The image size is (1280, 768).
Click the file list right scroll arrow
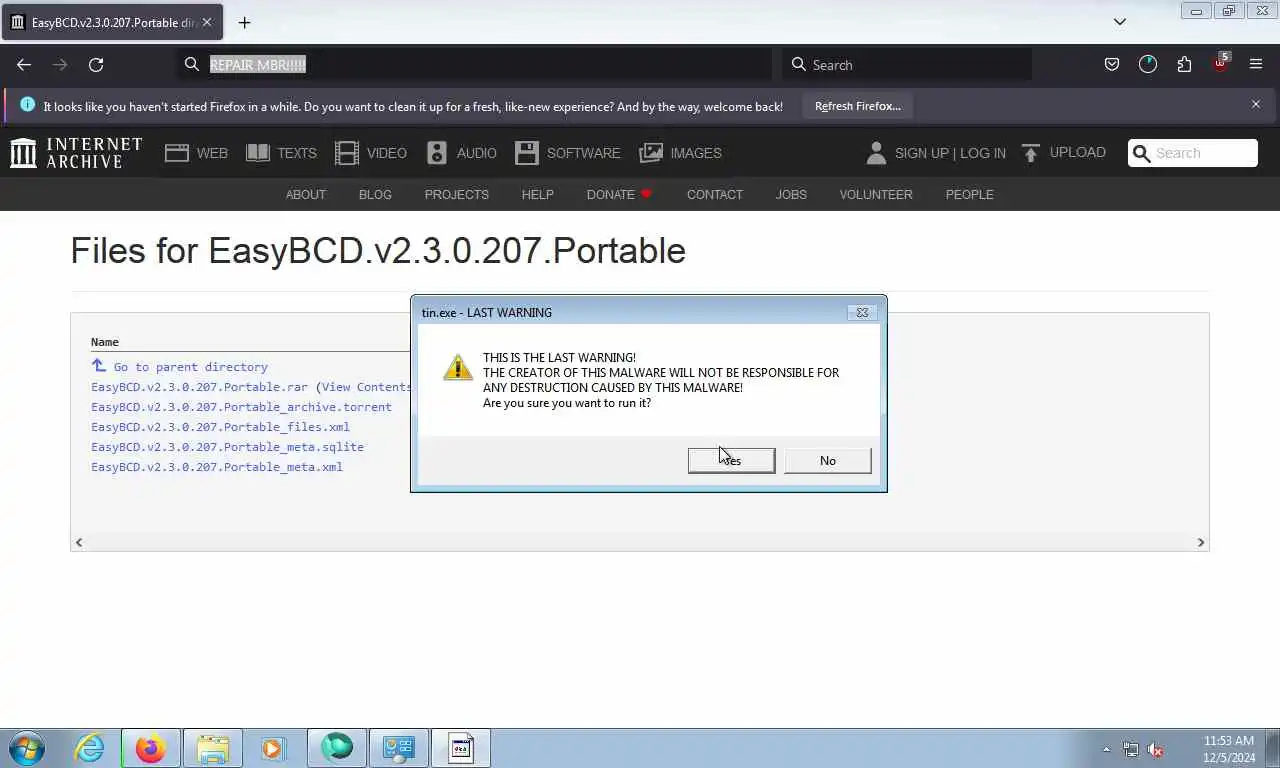pyautogui.click(x=1201, y=542)
